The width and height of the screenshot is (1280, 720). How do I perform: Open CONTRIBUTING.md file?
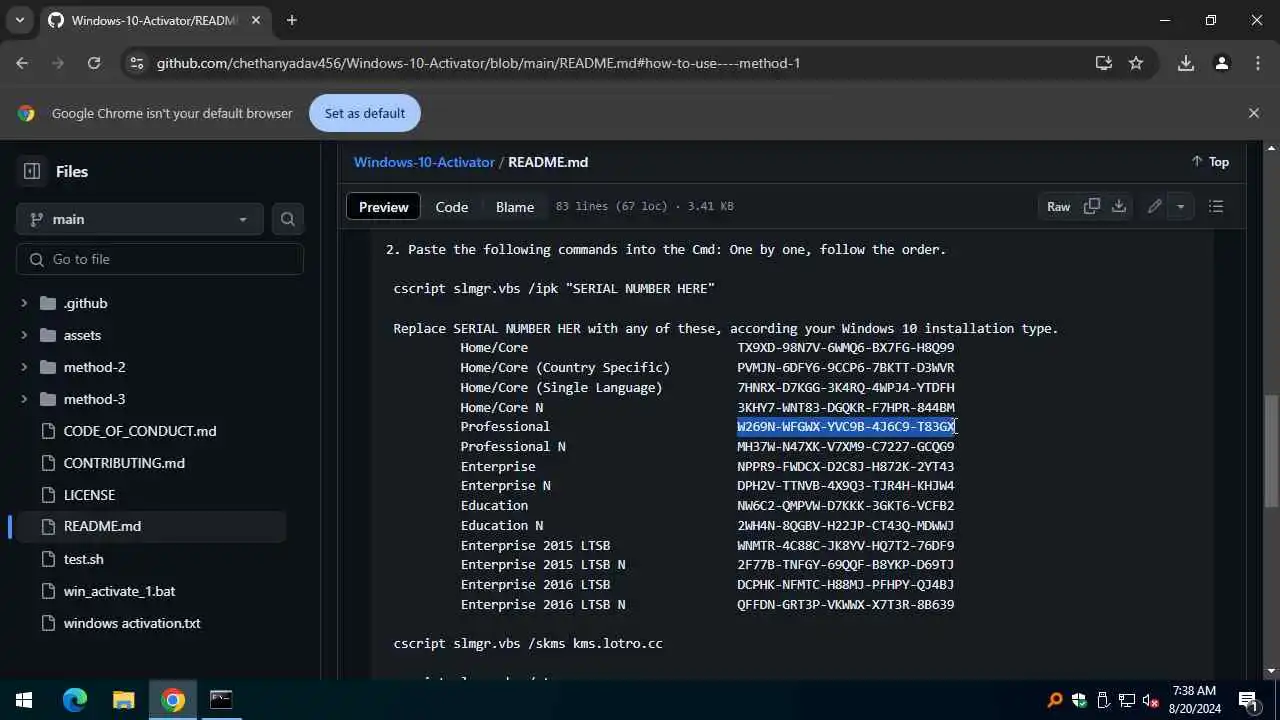pos(124,463)
